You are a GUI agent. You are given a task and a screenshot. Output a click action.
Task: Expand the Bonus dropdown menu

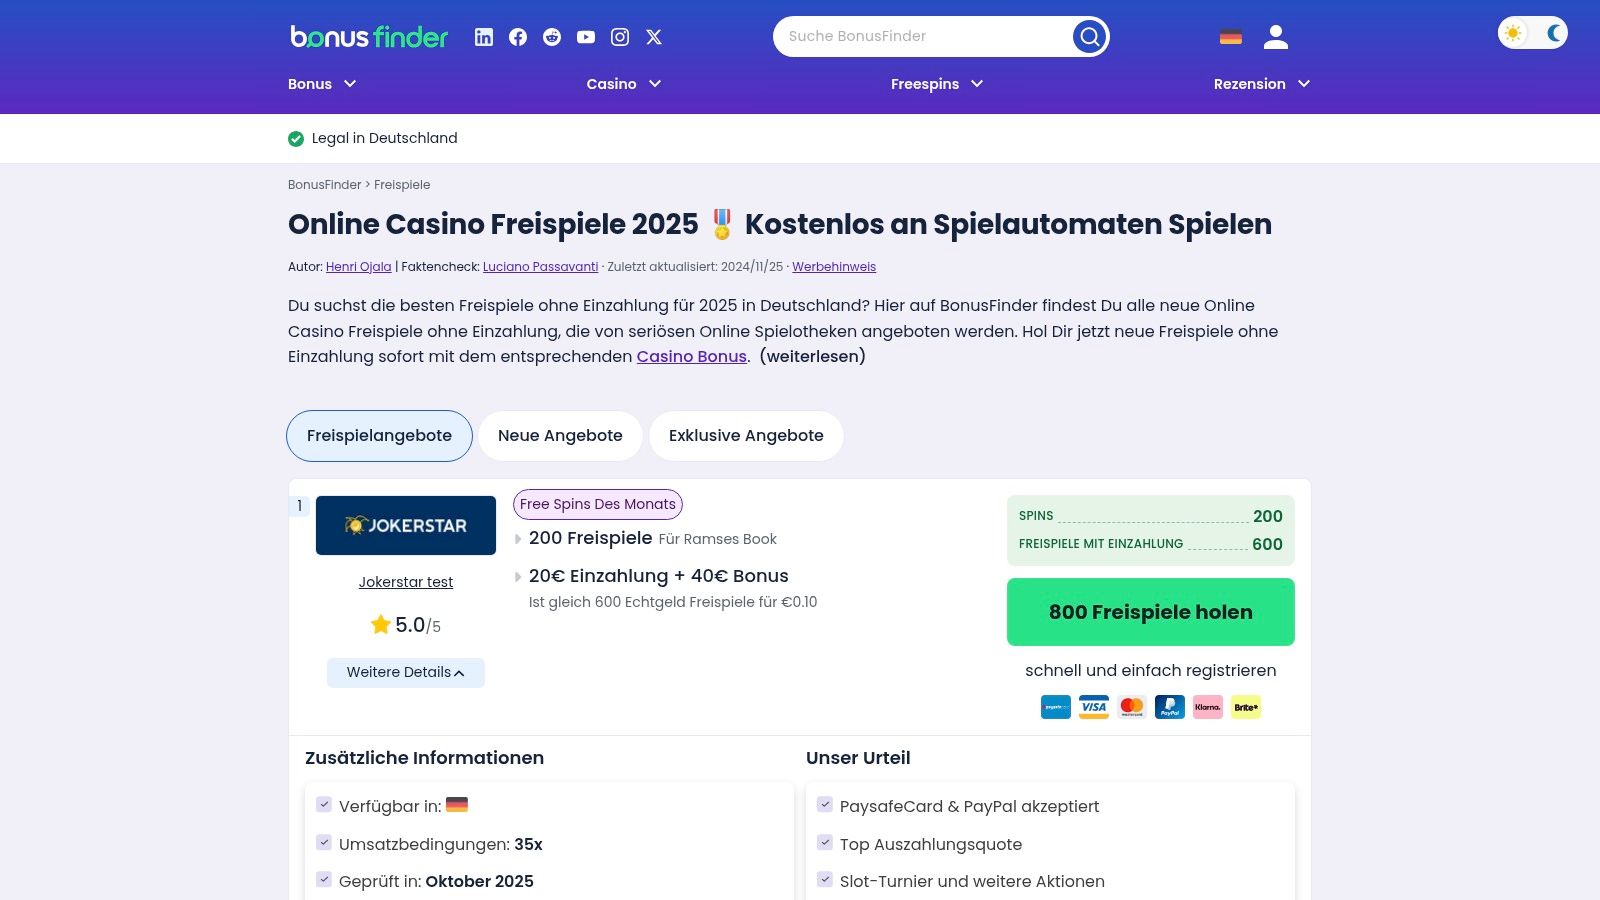322,84
